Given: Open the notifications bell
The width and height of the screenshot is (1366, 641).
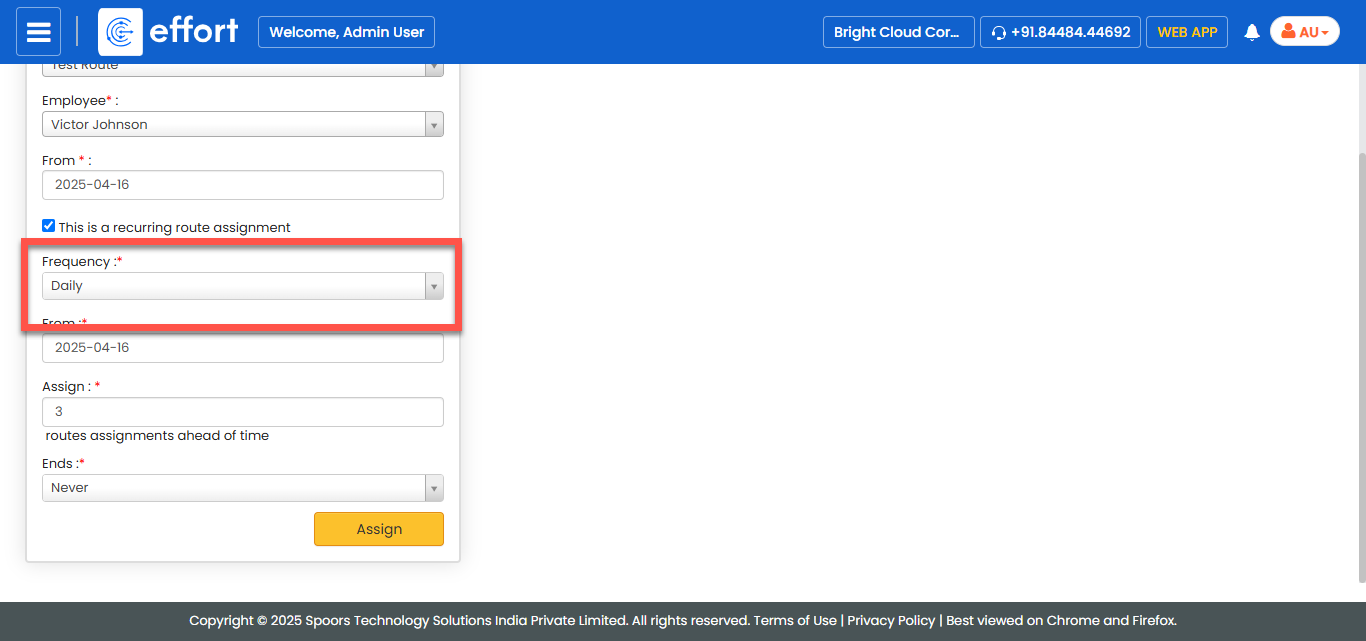Looking at the screenshot, I should tap(1251, 32).
